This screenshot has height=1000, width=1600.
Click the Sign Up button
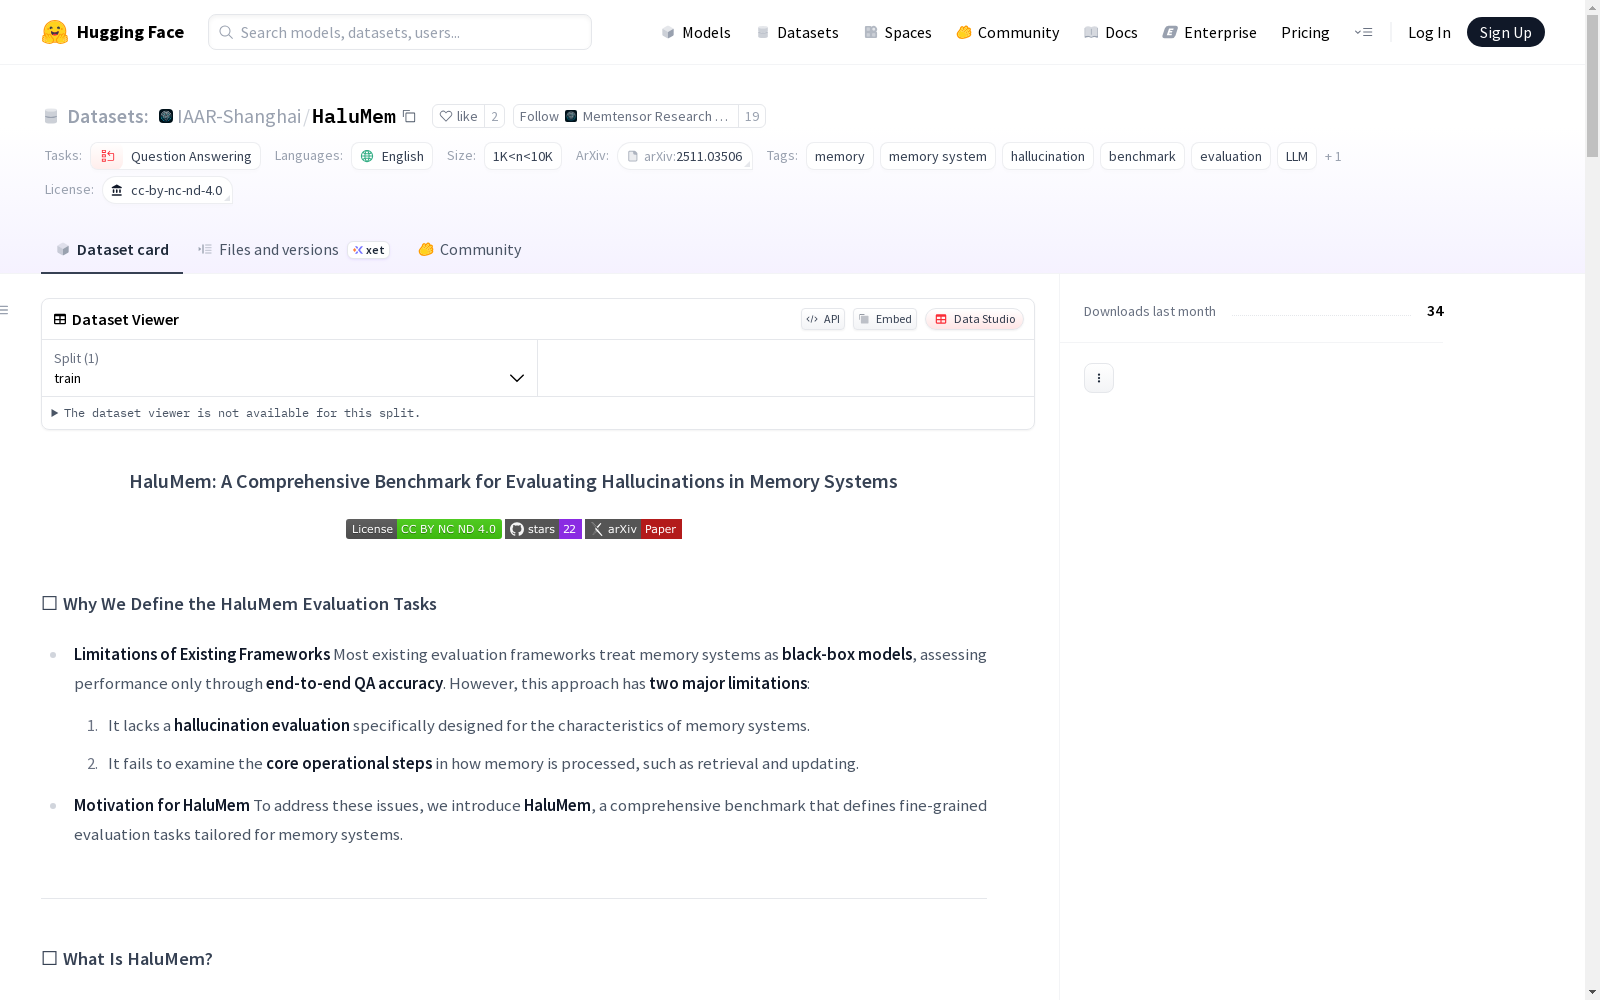point(1506,32)
